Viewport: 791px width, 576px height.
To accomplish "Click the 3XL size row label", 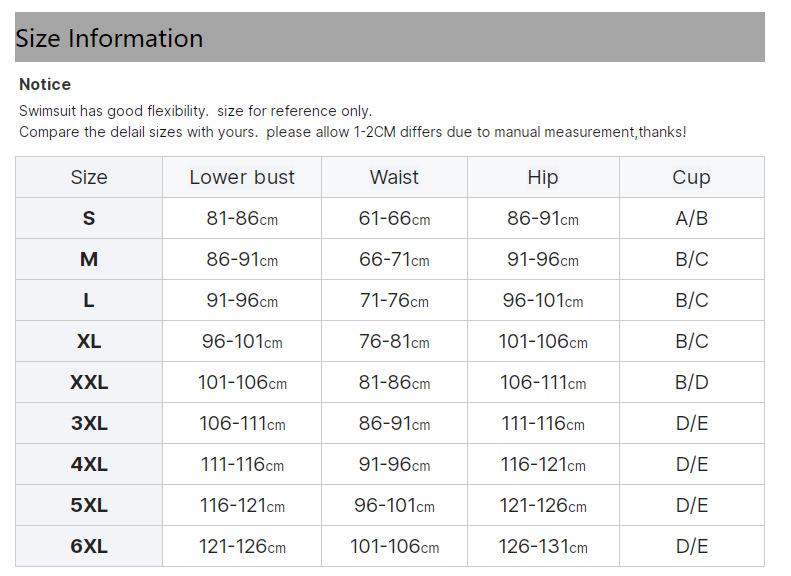I will (x=89, y=424).
